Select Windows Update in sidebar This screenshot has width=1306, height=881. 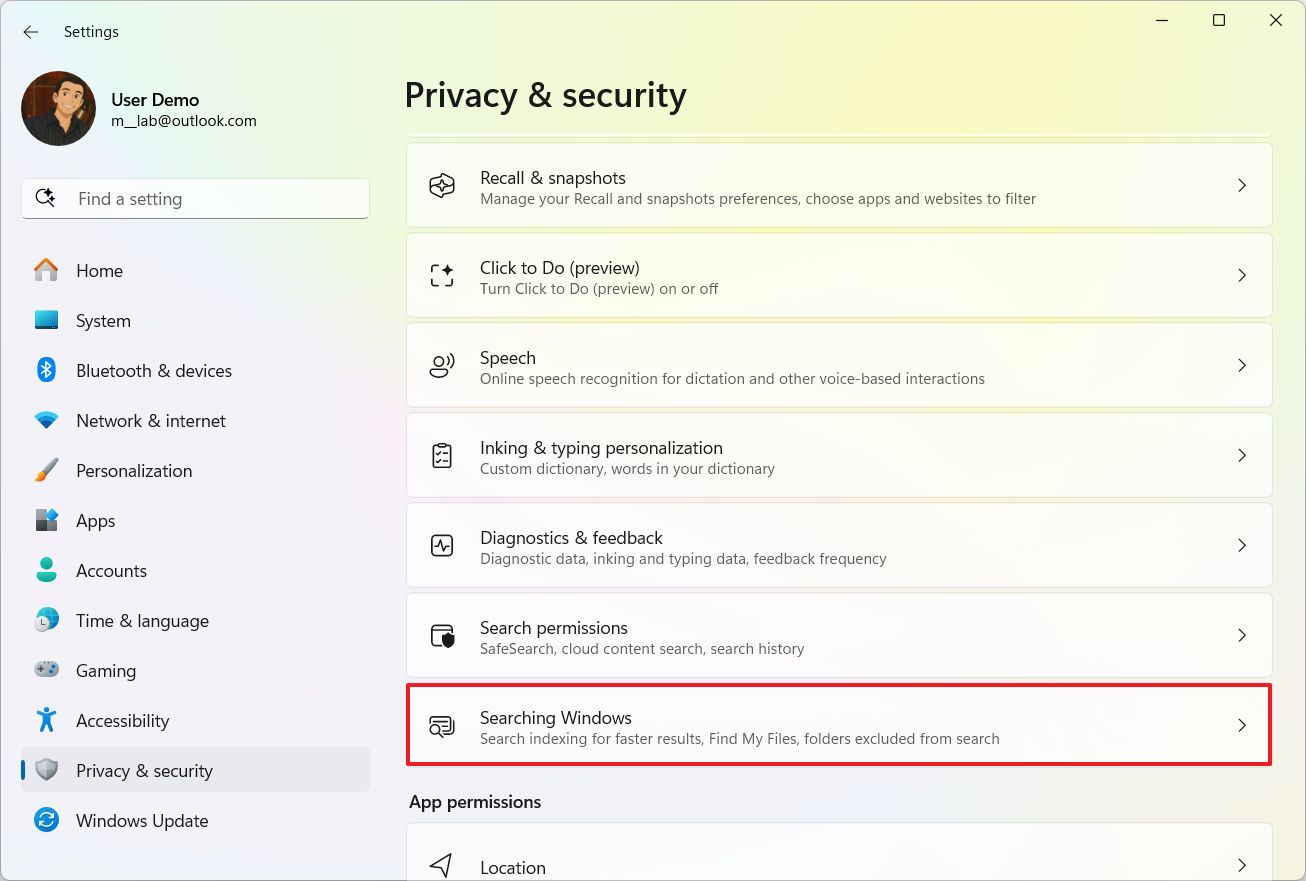142,821
